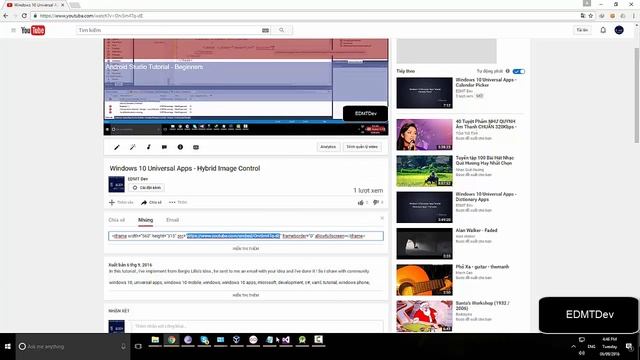Click inside the iframe embed code field
This screenshot has width=640, height=360.
[246, 236]
